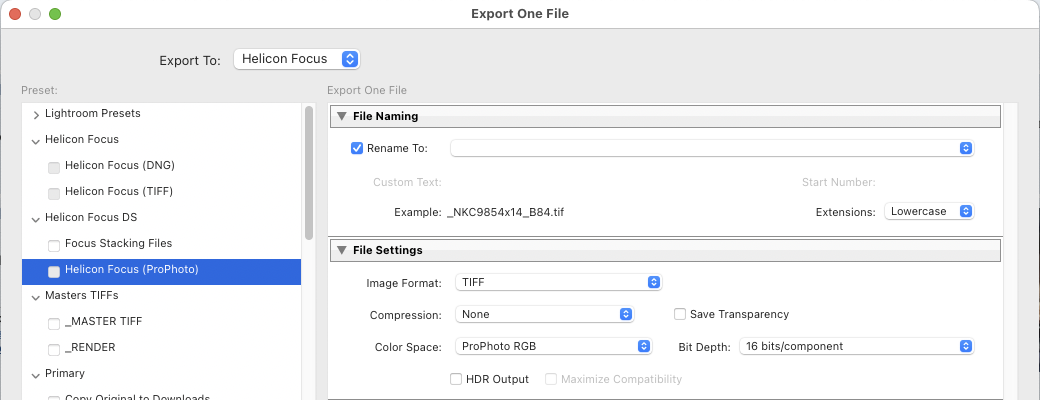Select the _MASTER TIFF preset

tap(103, 321)
